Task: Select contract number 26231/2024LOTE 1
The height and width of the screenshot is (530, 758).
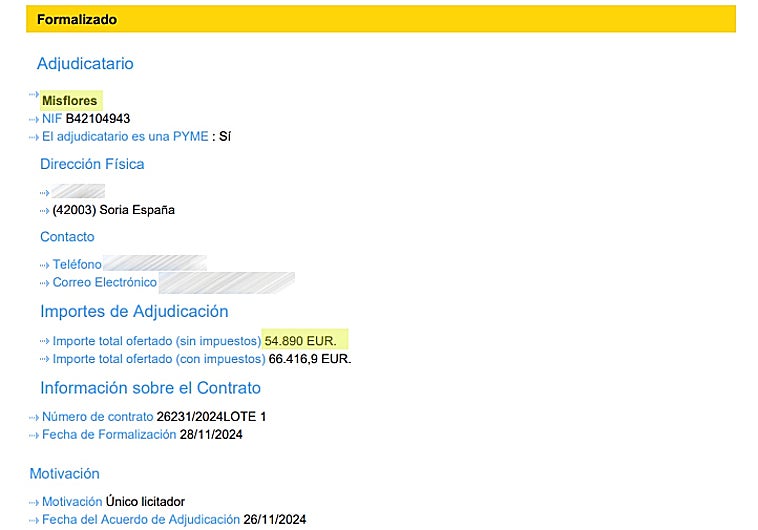Action: (211, 416)
